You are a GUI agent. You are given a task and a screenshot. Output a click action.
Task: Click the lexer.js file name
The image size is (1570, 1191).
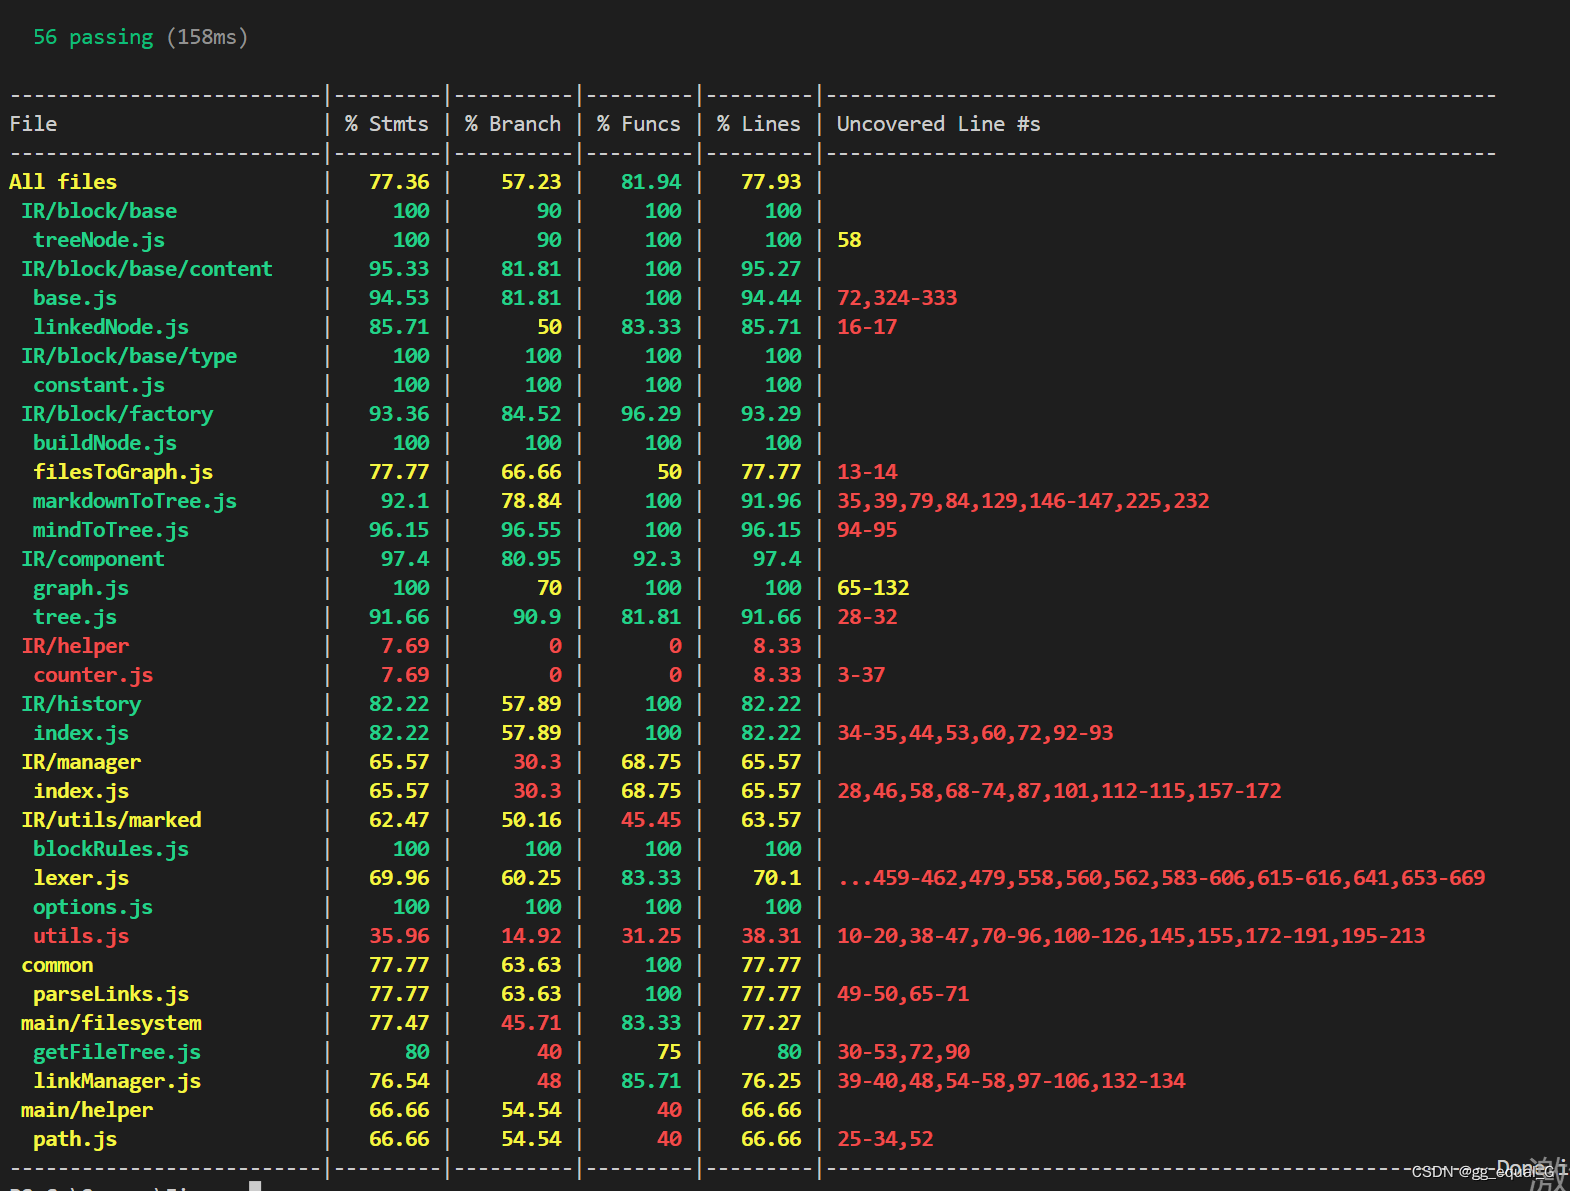81,878
